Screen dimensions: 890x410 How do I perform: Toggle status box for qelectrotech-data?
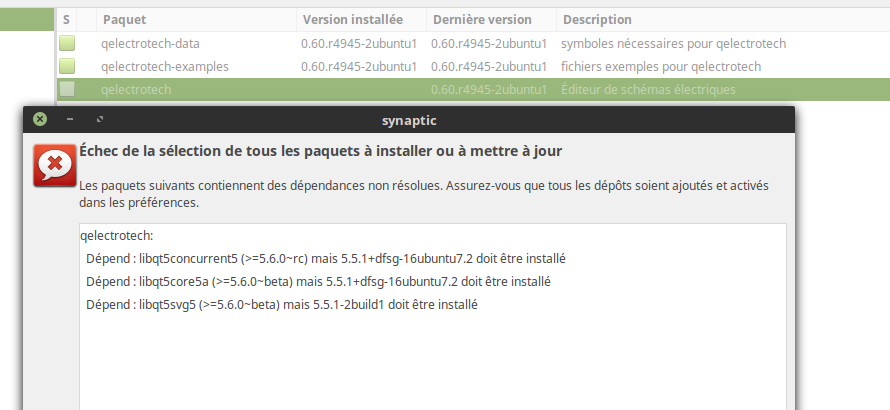coord(67,43)
